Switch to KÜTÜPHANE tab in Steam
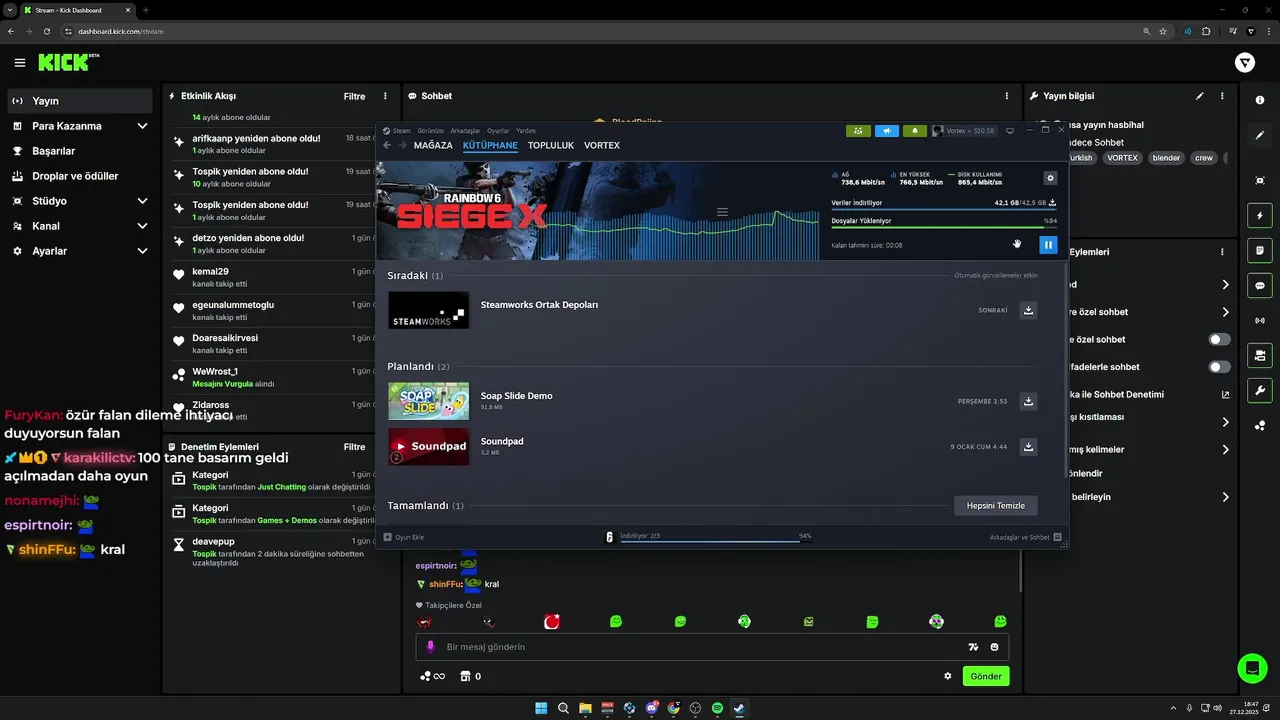 490,145
